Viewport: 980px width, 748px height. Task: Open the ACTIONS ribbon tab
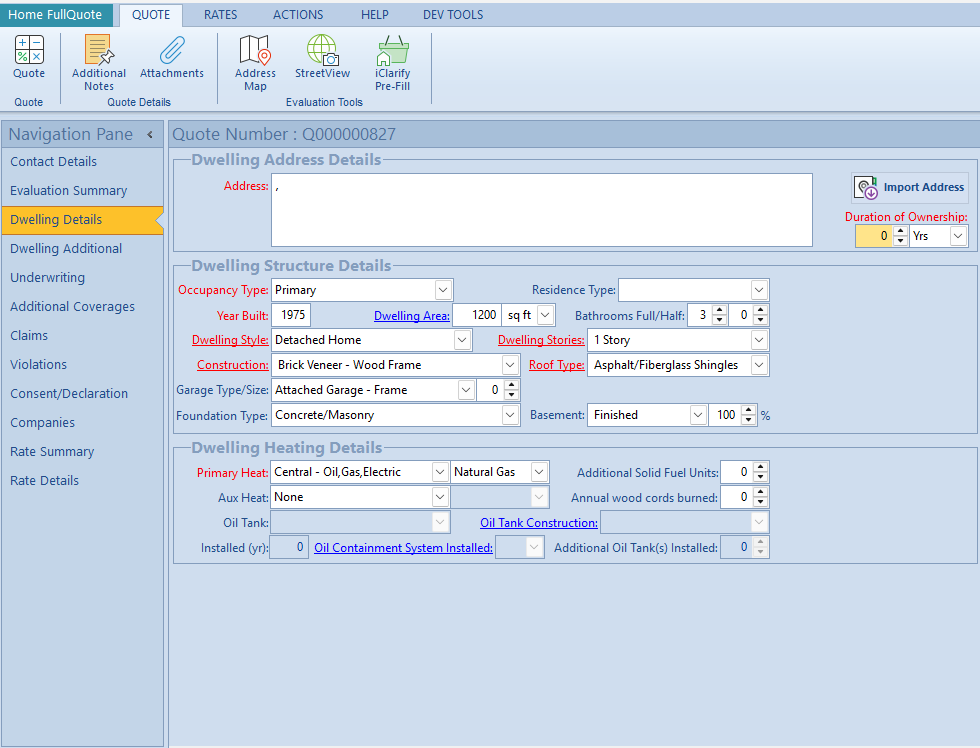[298, 15]
